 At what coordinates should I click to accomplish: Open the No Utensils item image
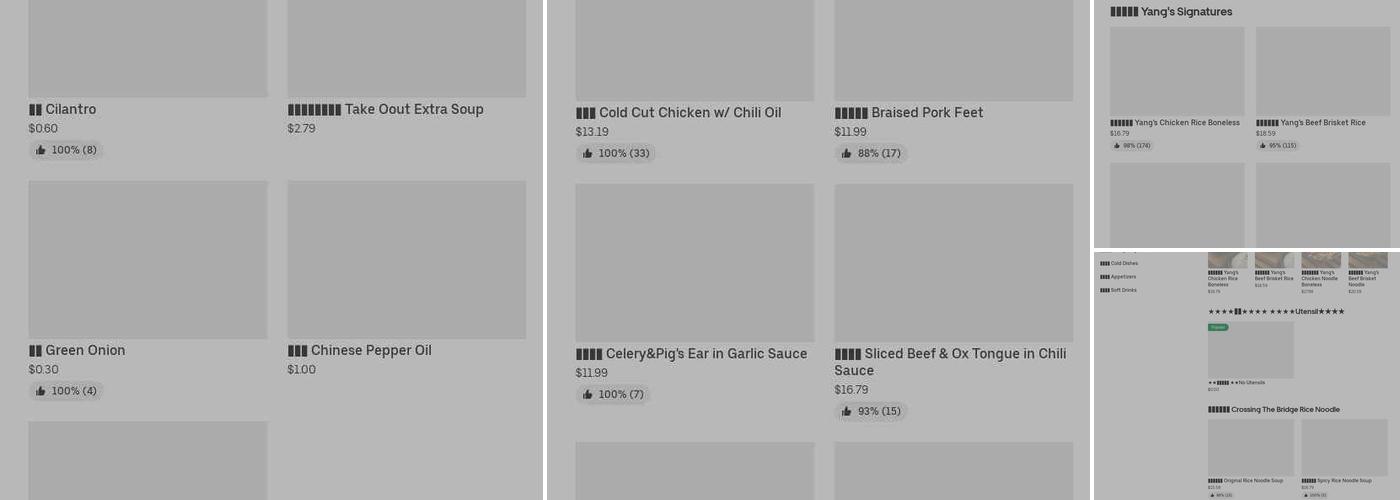coord(1250,350)
